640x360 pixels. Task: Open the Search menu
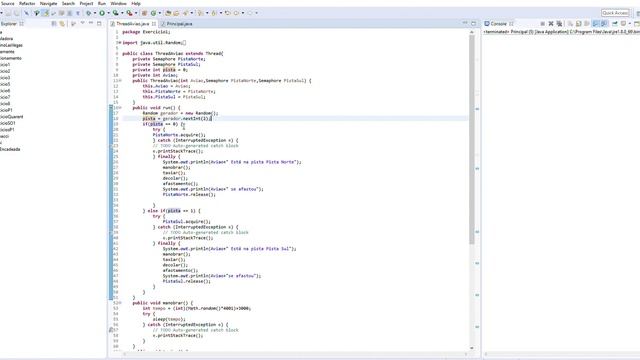(x=68, y=3)
